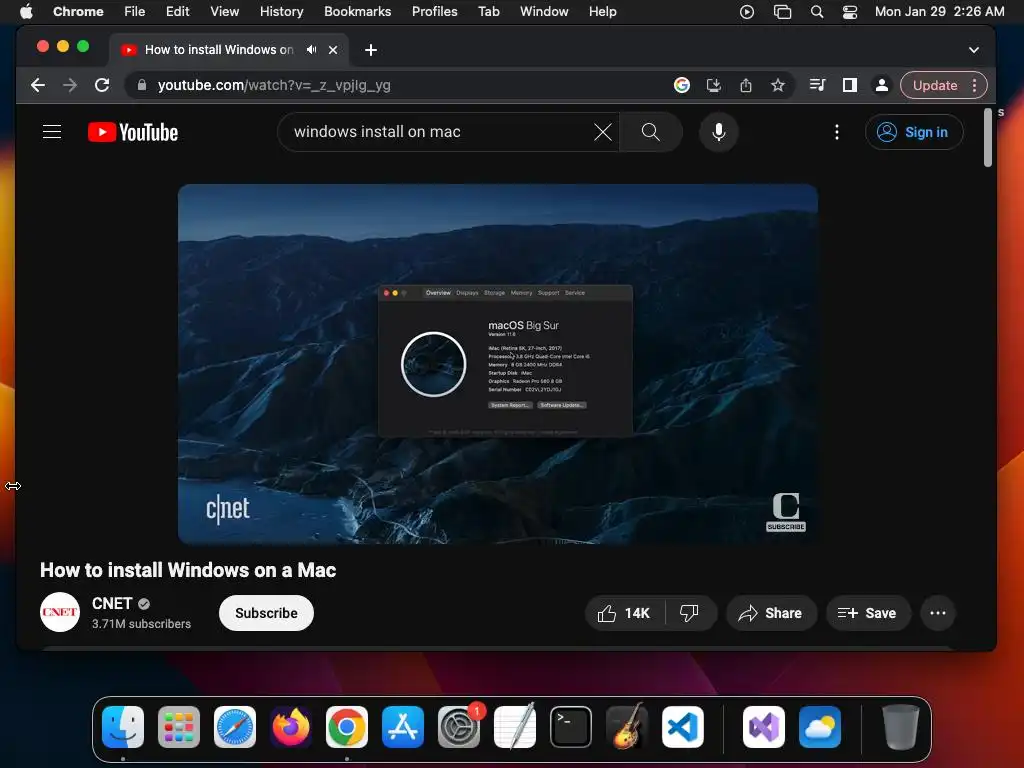Open more actions ellipsis under video
Image resolution: width=1024 pixels, height=768 pixels.
(938, 613)
